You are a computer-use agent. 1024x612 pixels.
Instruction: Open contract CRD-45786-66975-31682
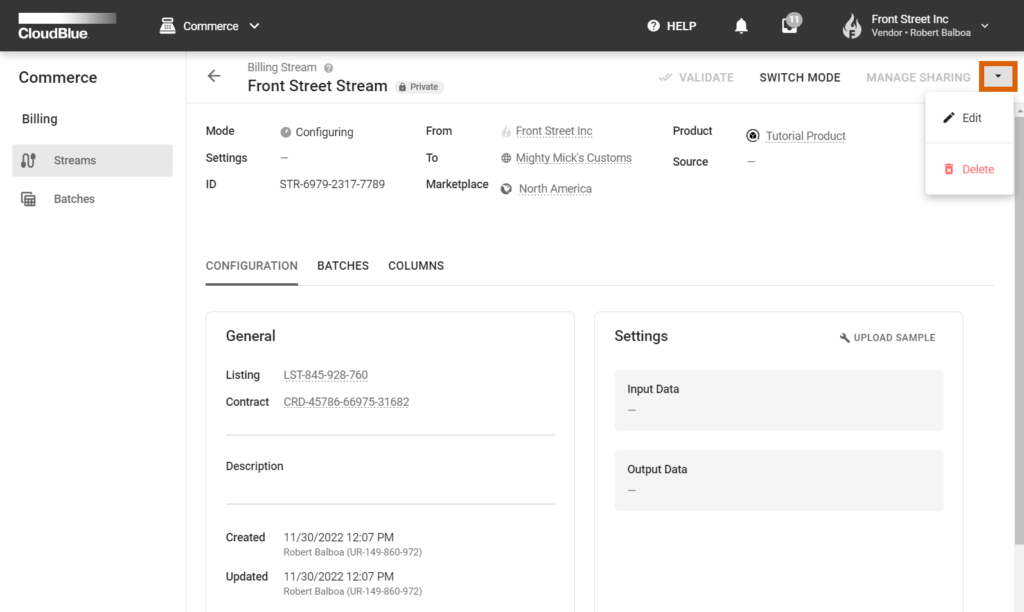[x=346, y=402]
